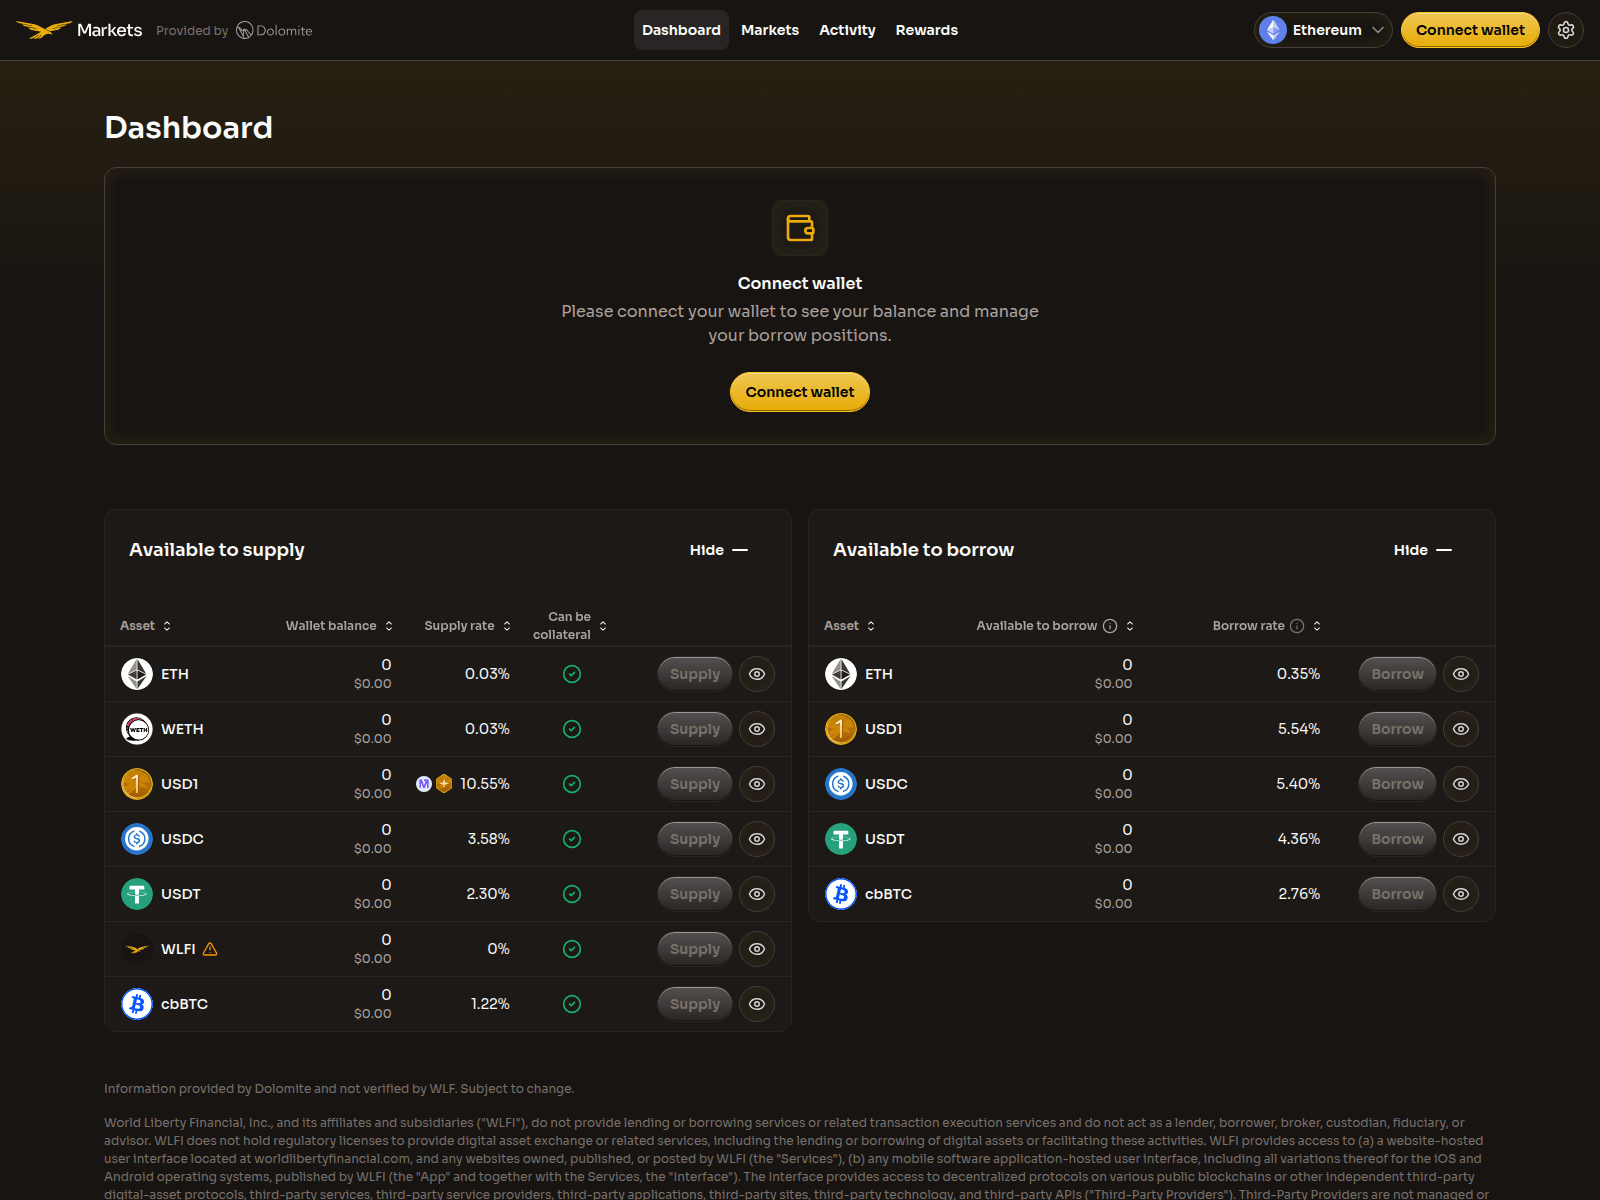1600x1200 pixels.
Task: Click the USDC token icon in supply list
Action: (137, 839)
